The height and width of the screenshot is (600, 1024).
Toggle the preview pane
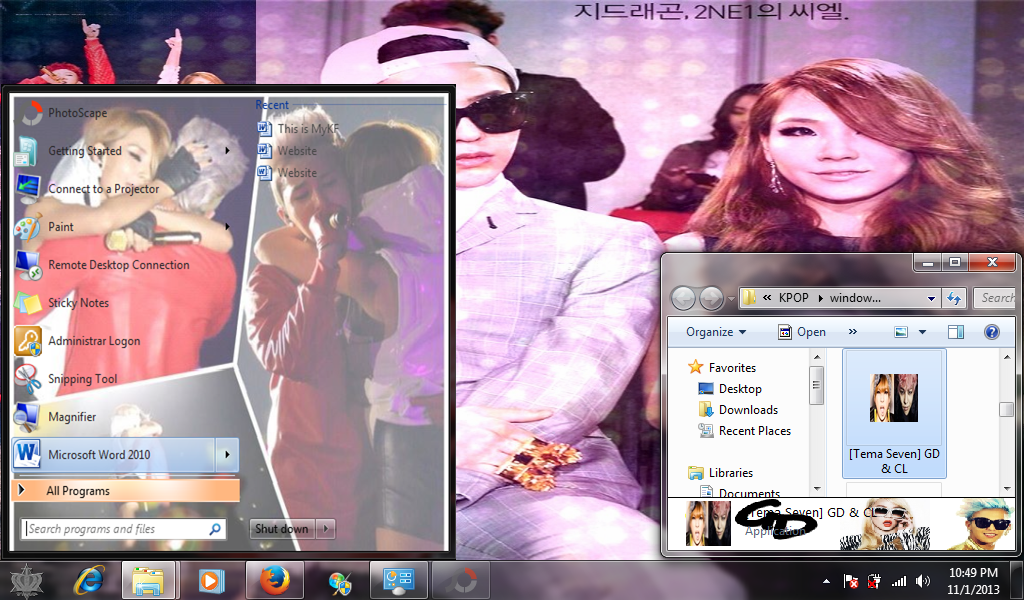(955, 332)
